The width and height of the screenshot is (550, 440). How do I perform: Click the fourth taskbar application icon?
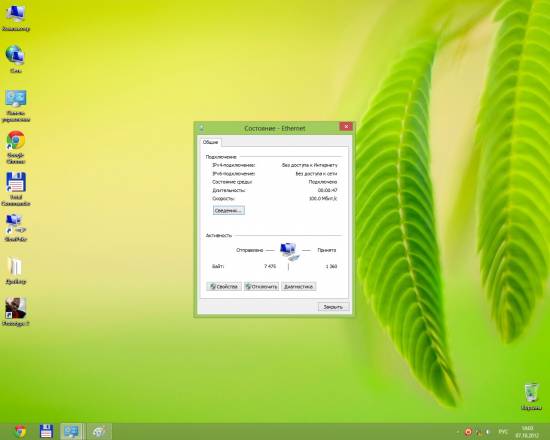[99, 431]
